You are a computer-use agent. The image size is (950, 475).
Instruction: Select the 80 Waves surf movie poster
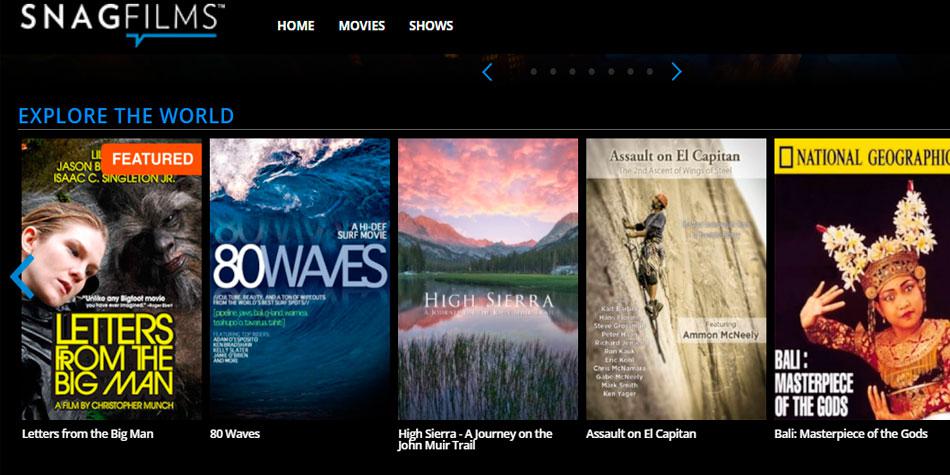coord(299,280)
